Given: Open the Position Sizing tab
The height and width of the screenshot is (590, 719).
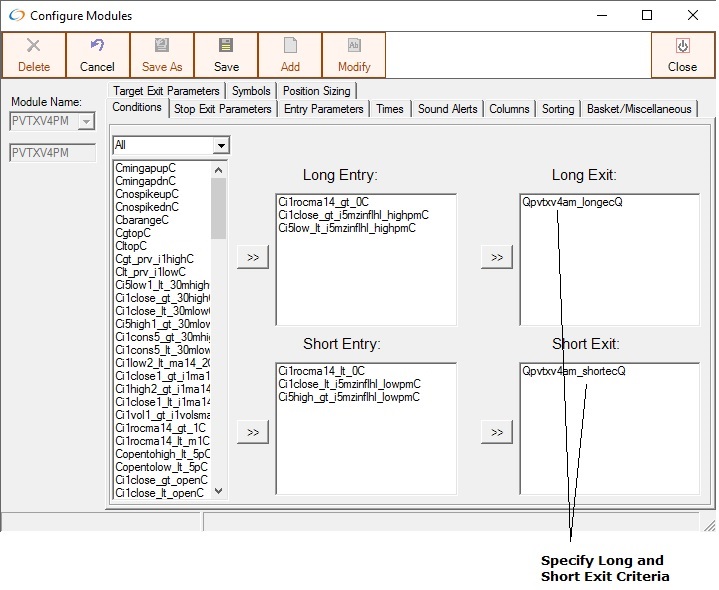Looking at the screenshot, I should (x=316, y=91).
